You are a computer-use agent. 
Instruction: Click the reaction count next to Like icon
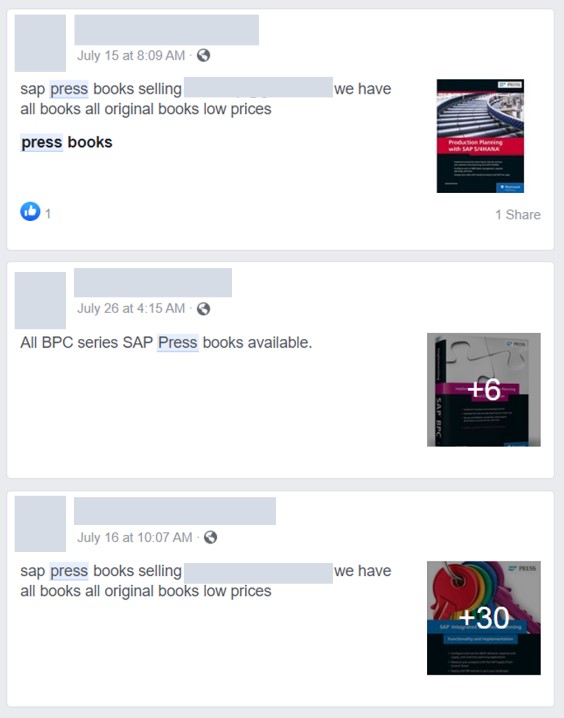(x=48, y=213)
